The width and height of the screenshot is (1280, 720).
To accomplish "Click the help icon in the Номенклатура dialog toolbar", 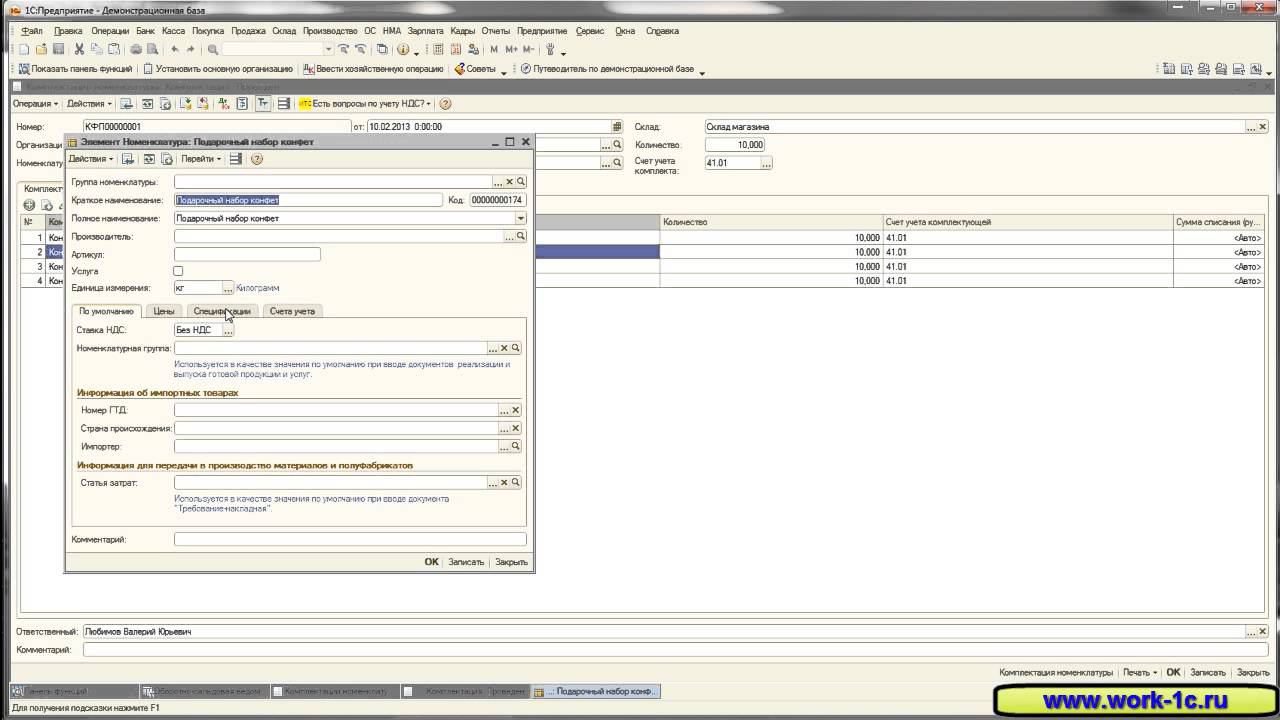I will coord(257,159).
